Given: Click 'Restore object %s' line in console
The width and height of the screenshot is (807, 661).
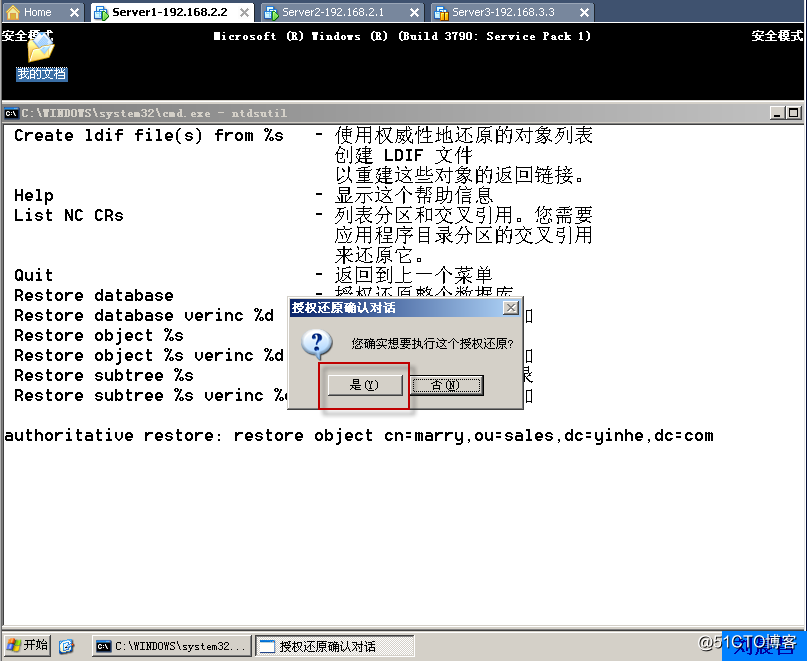Looking at the screenshot, I should (x=99, y=336).
